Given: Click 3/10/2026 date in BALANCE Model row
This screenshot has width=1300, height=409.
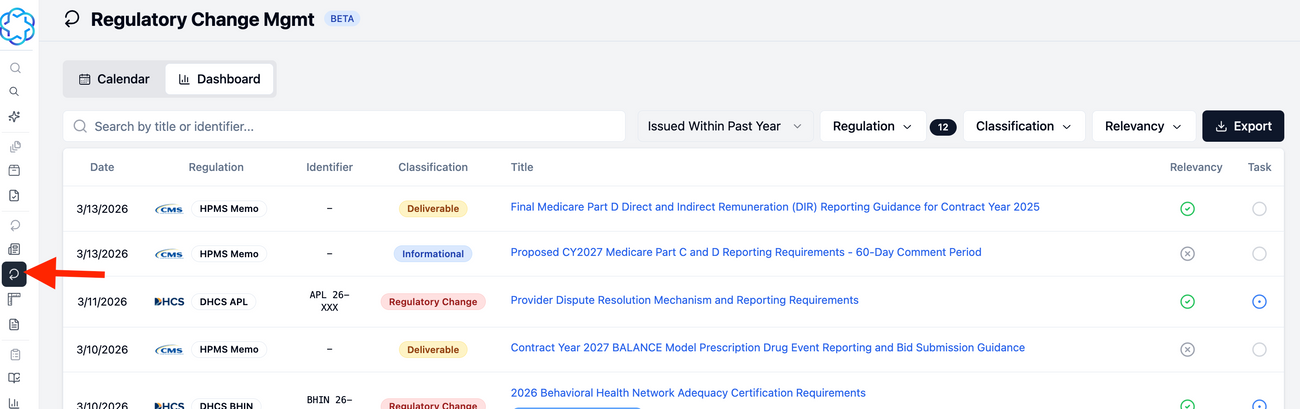Looking at the screenshot, I should click(102, 350).
